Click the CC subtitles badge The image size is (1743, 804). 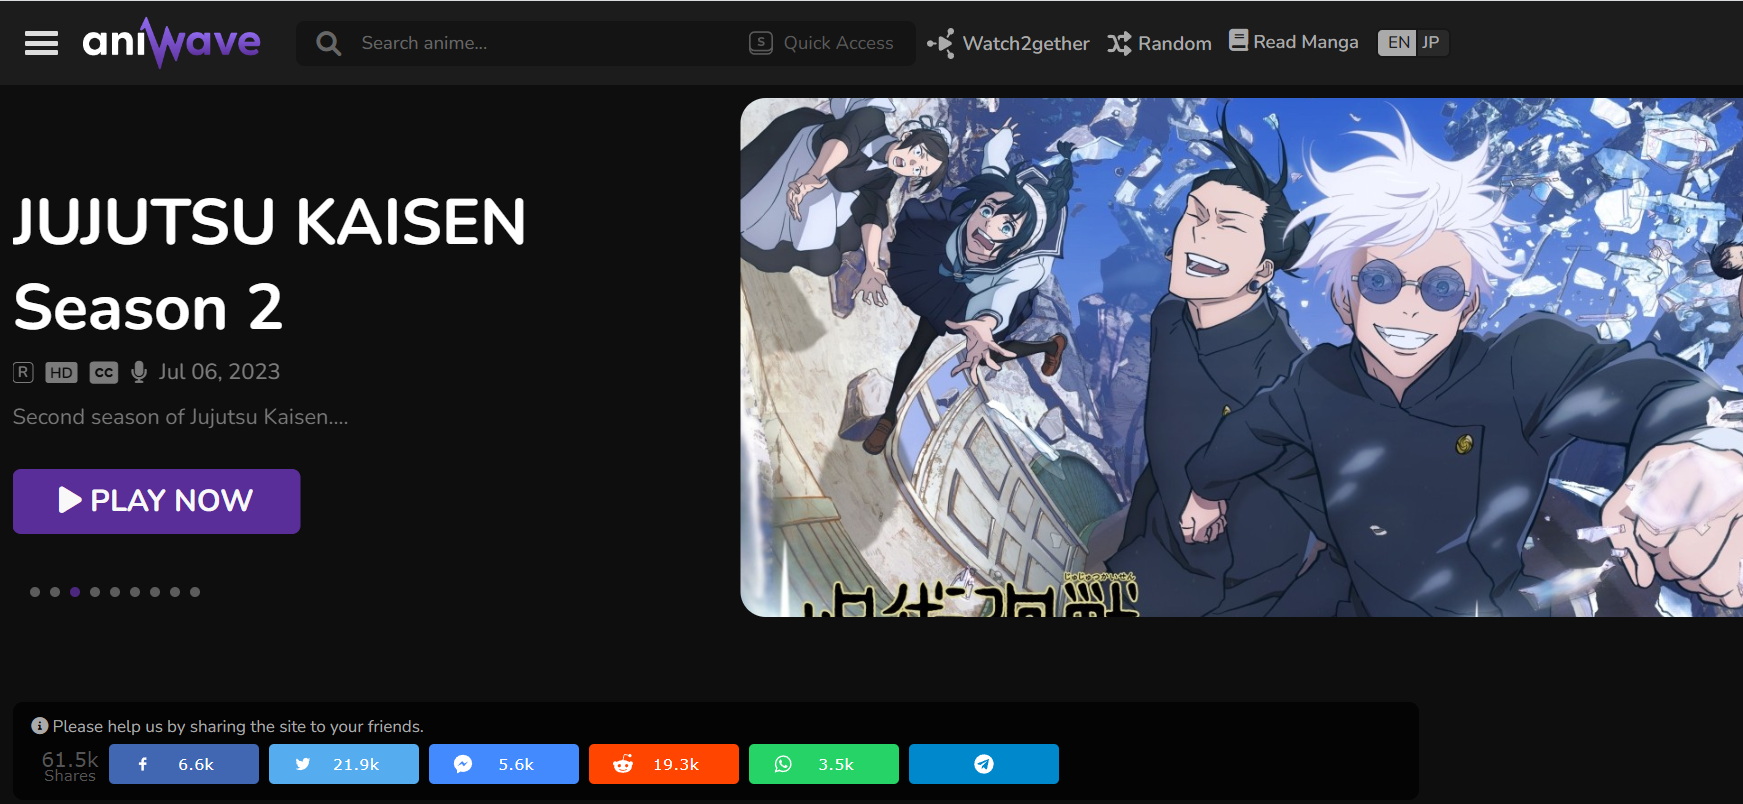[x=104, y=372]
